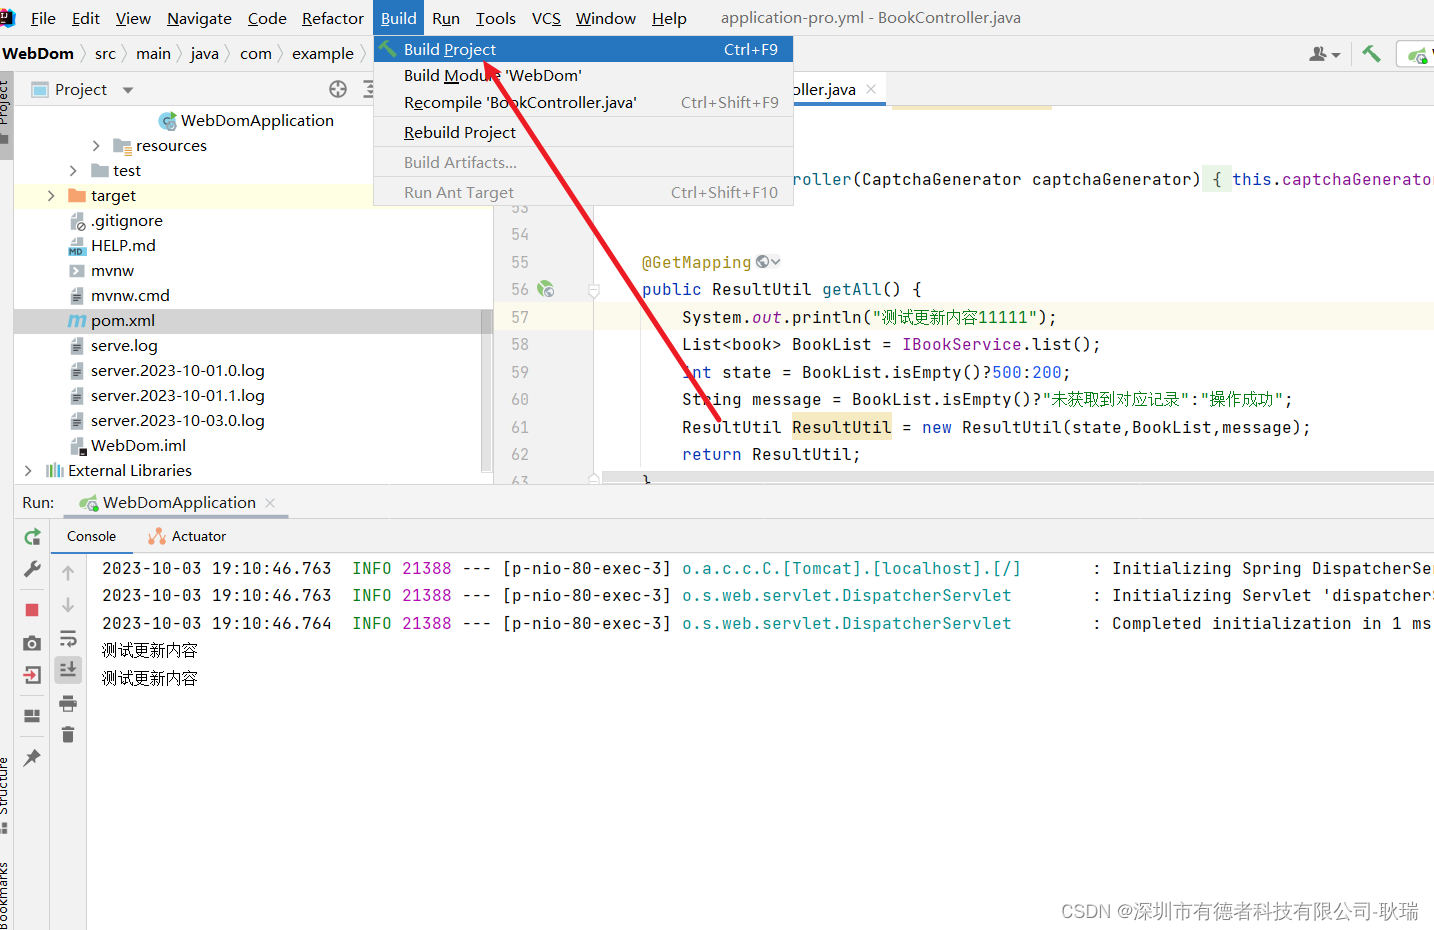Click the down arrow in console toolbar
1434x930 pixels.
68,605
